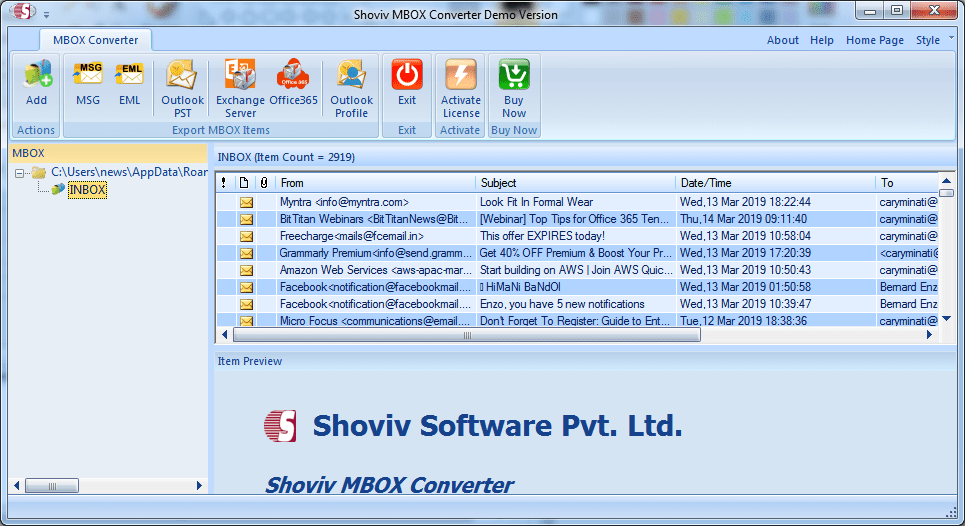Viewport: 965px width, 526px height.
Task: Export to Outlook PST
Action: [x=182, y=89]
